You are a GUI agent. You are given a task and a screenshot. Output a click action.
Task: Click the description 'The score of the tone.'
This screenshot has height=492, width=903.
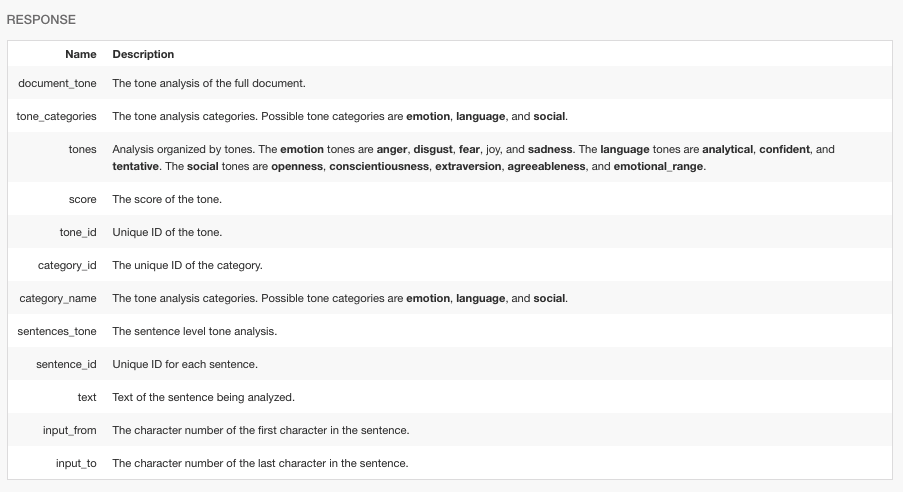tap(167, 199)
